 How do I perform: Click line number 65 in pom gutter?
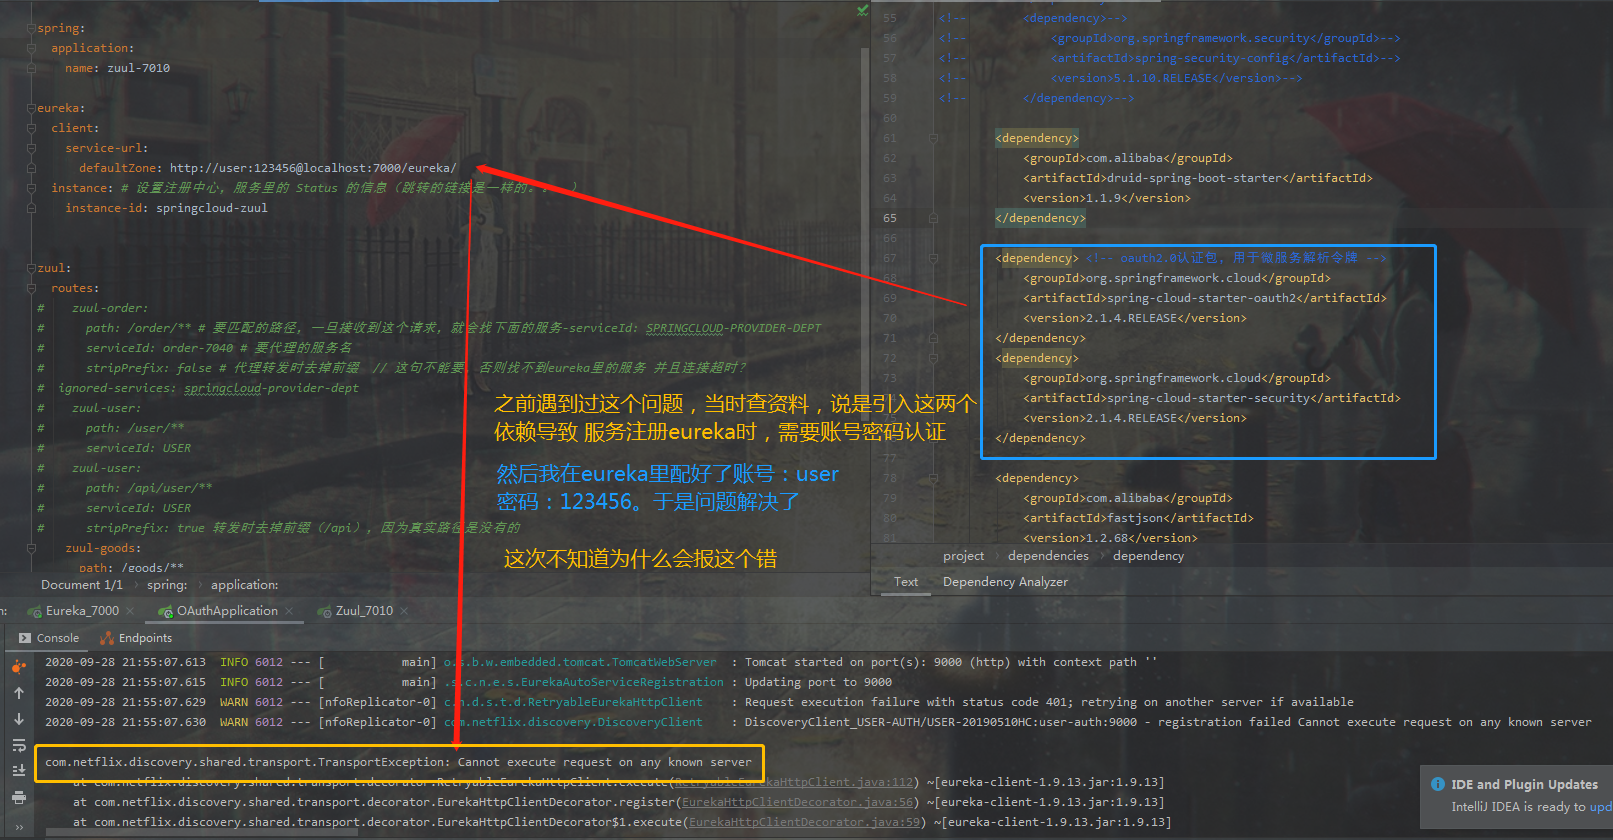pos(890,218)
